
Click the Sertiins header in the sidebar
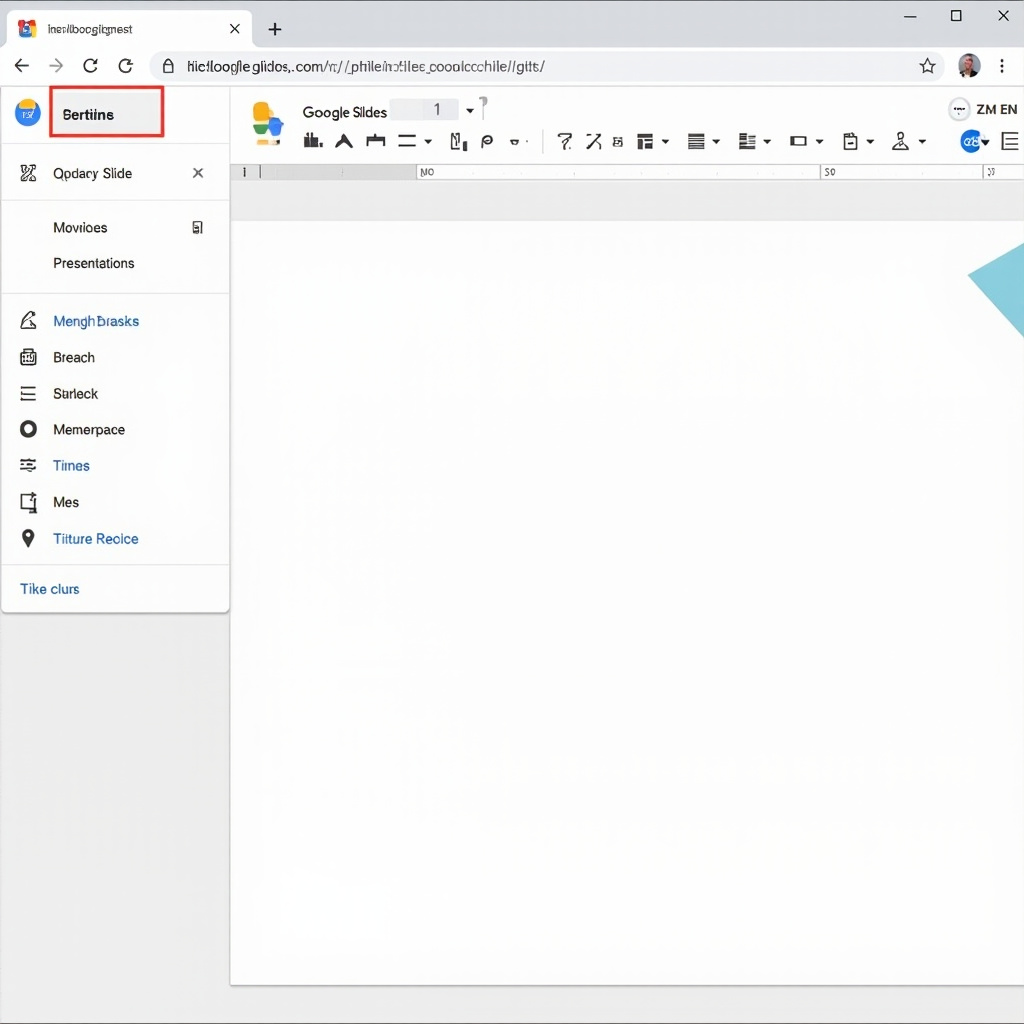(x=106, y=112)
